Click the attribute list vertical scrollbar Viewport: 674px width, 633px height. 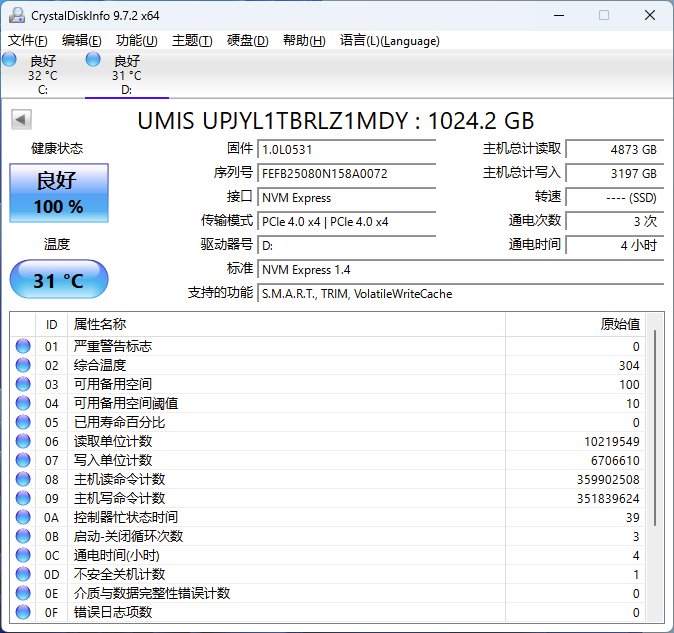[x=656, y=430]
